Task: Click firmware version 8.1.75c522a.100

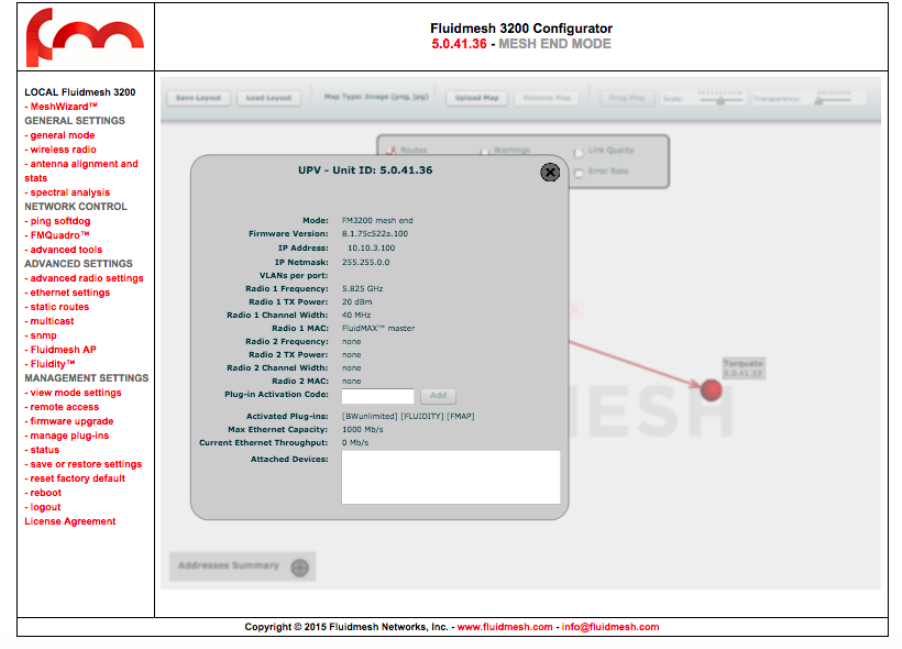Action: pos(375,234)
